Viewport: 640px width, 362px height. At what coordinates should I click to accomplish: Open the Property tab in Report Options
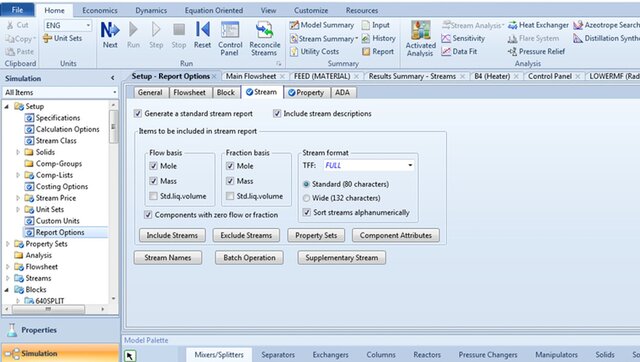tap(306, 93)
